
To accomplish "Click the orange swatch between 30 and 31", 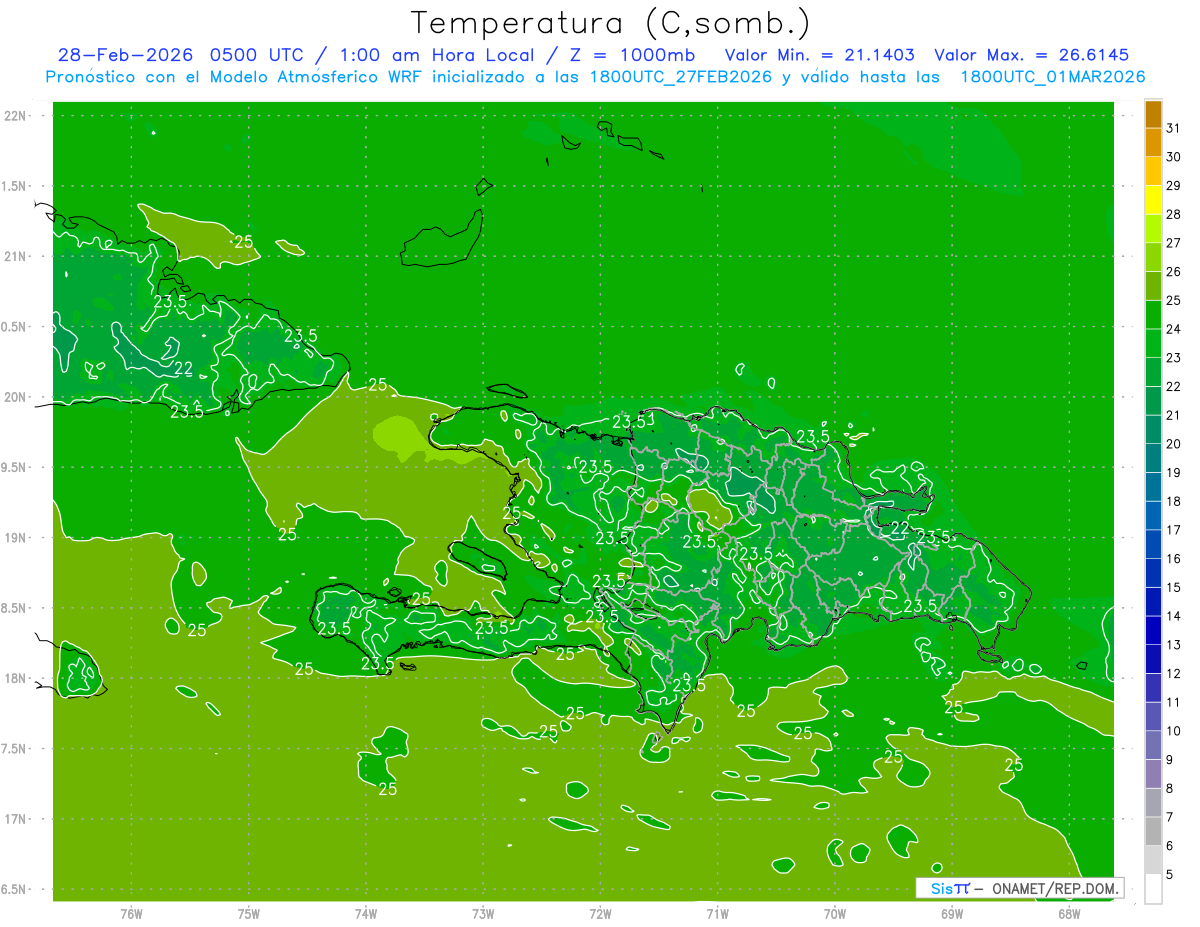I will pos(1153,142).
